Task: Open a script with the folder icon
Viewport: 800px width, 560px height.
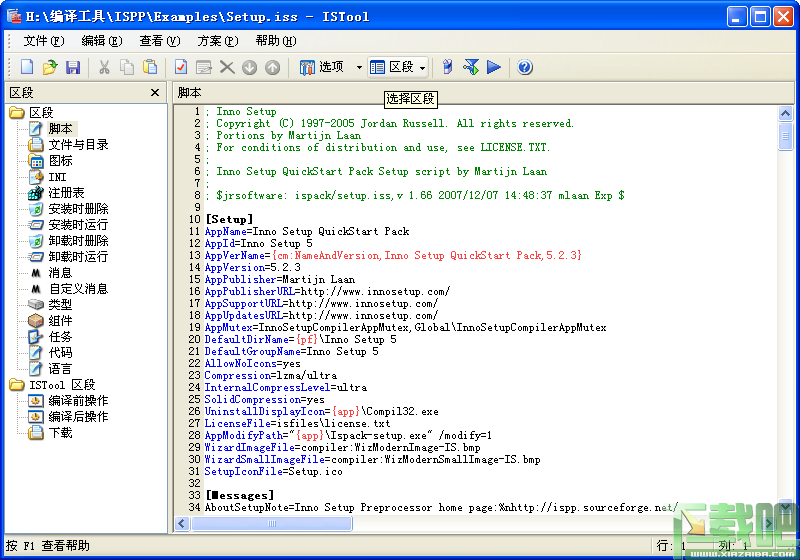Action: (x=50, y=67)
